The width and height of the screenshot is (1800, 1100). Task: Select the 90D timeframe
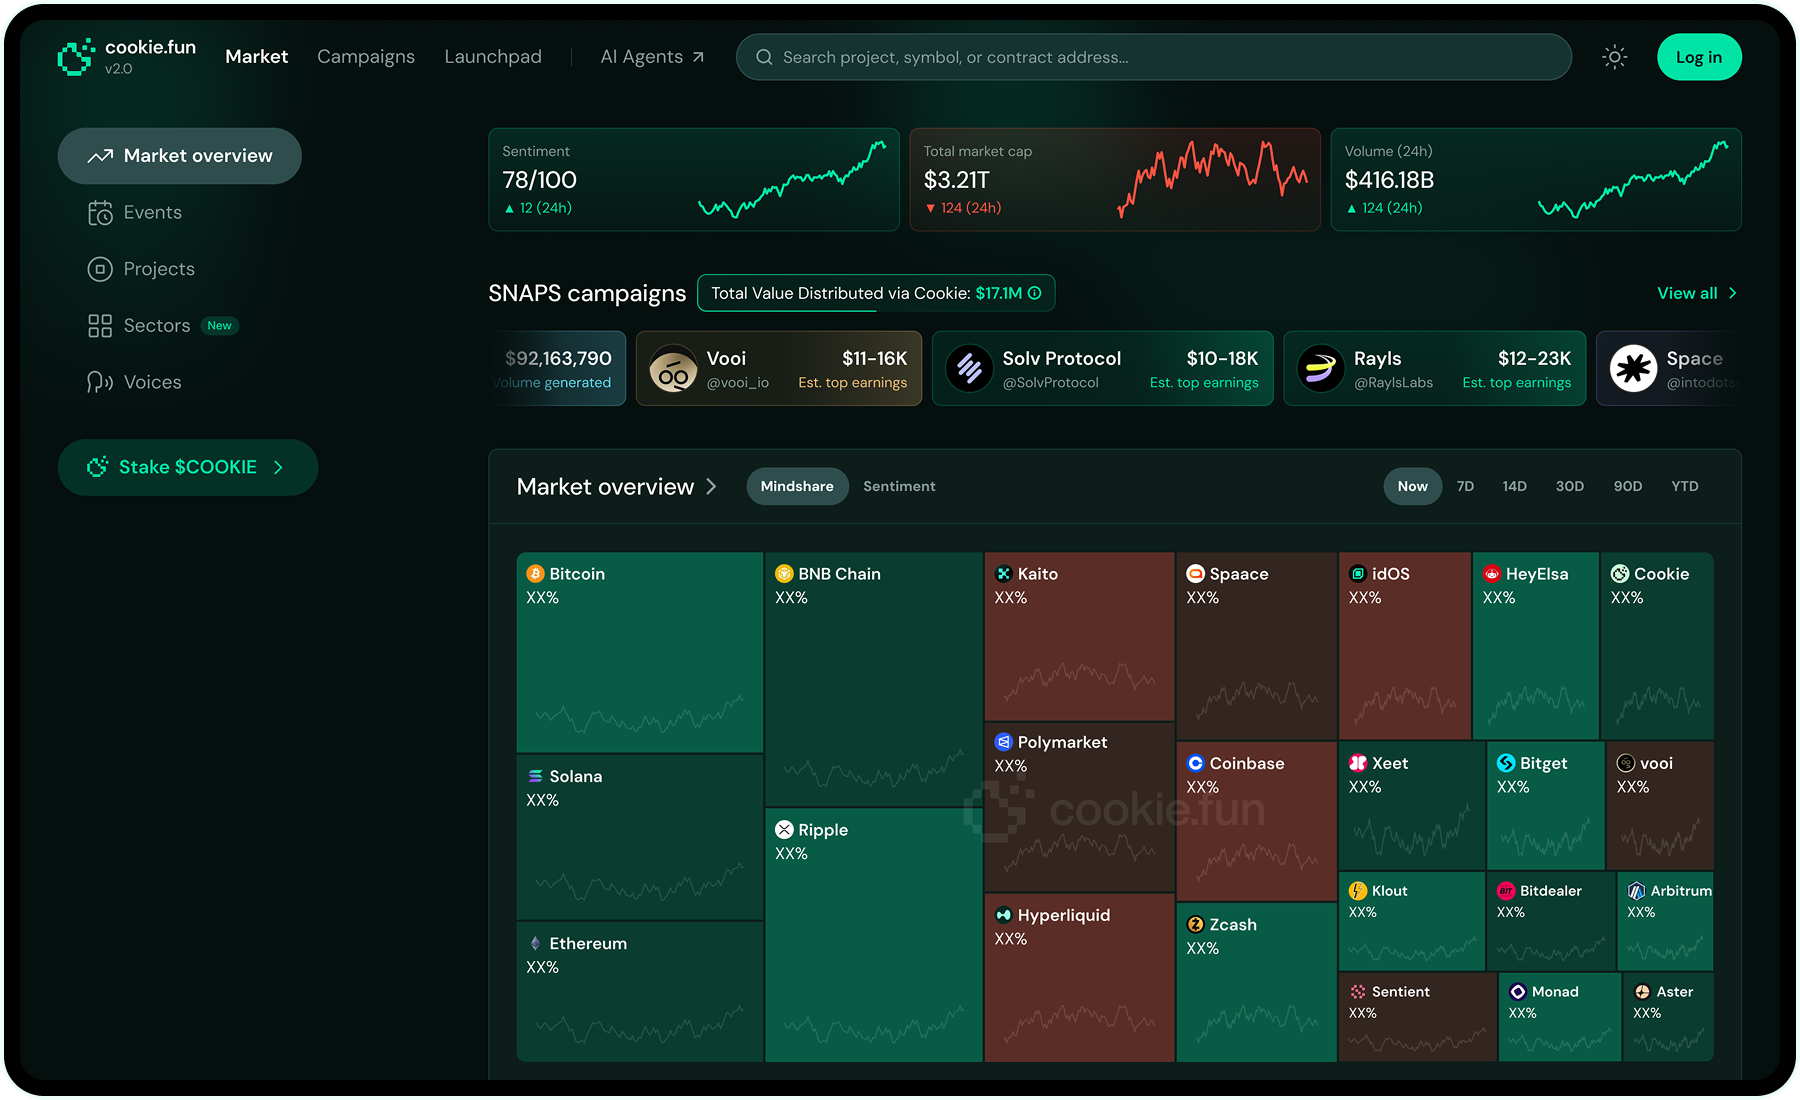1627,486
